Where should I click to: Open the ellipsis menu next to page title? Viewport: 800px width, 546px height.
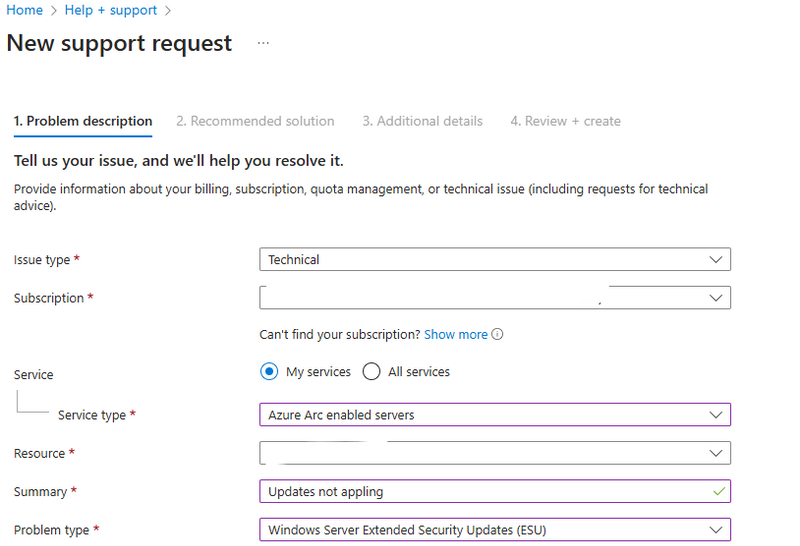[263, 44]
